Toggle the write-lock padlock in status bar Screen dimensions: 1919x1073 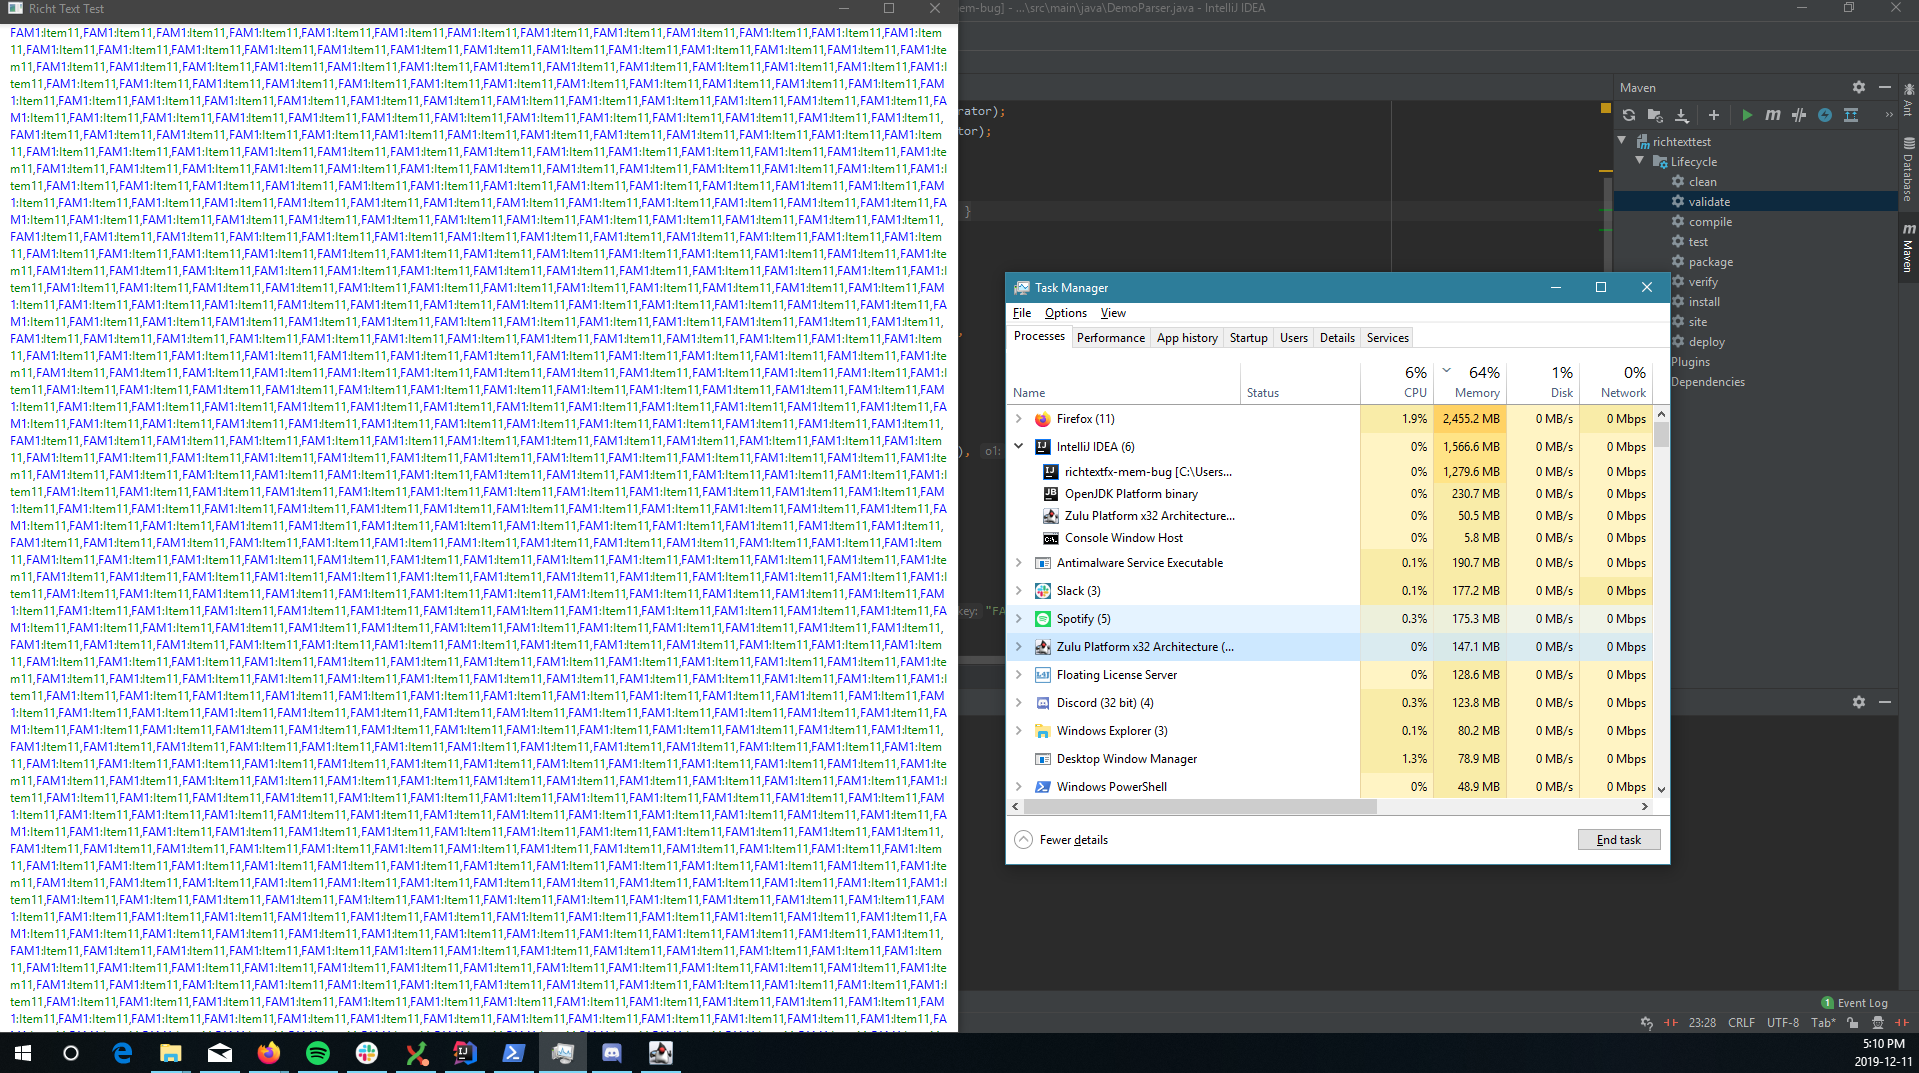point(1853,1023)
